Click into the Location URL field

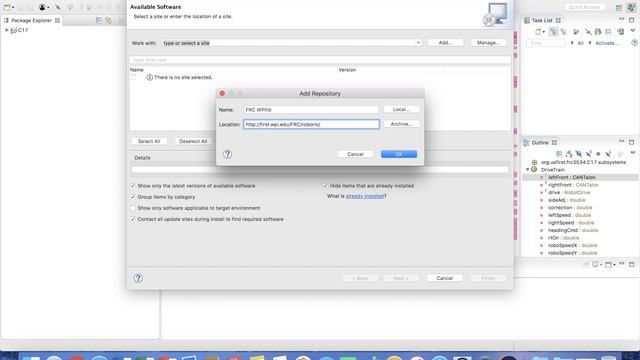coord(311,124)
